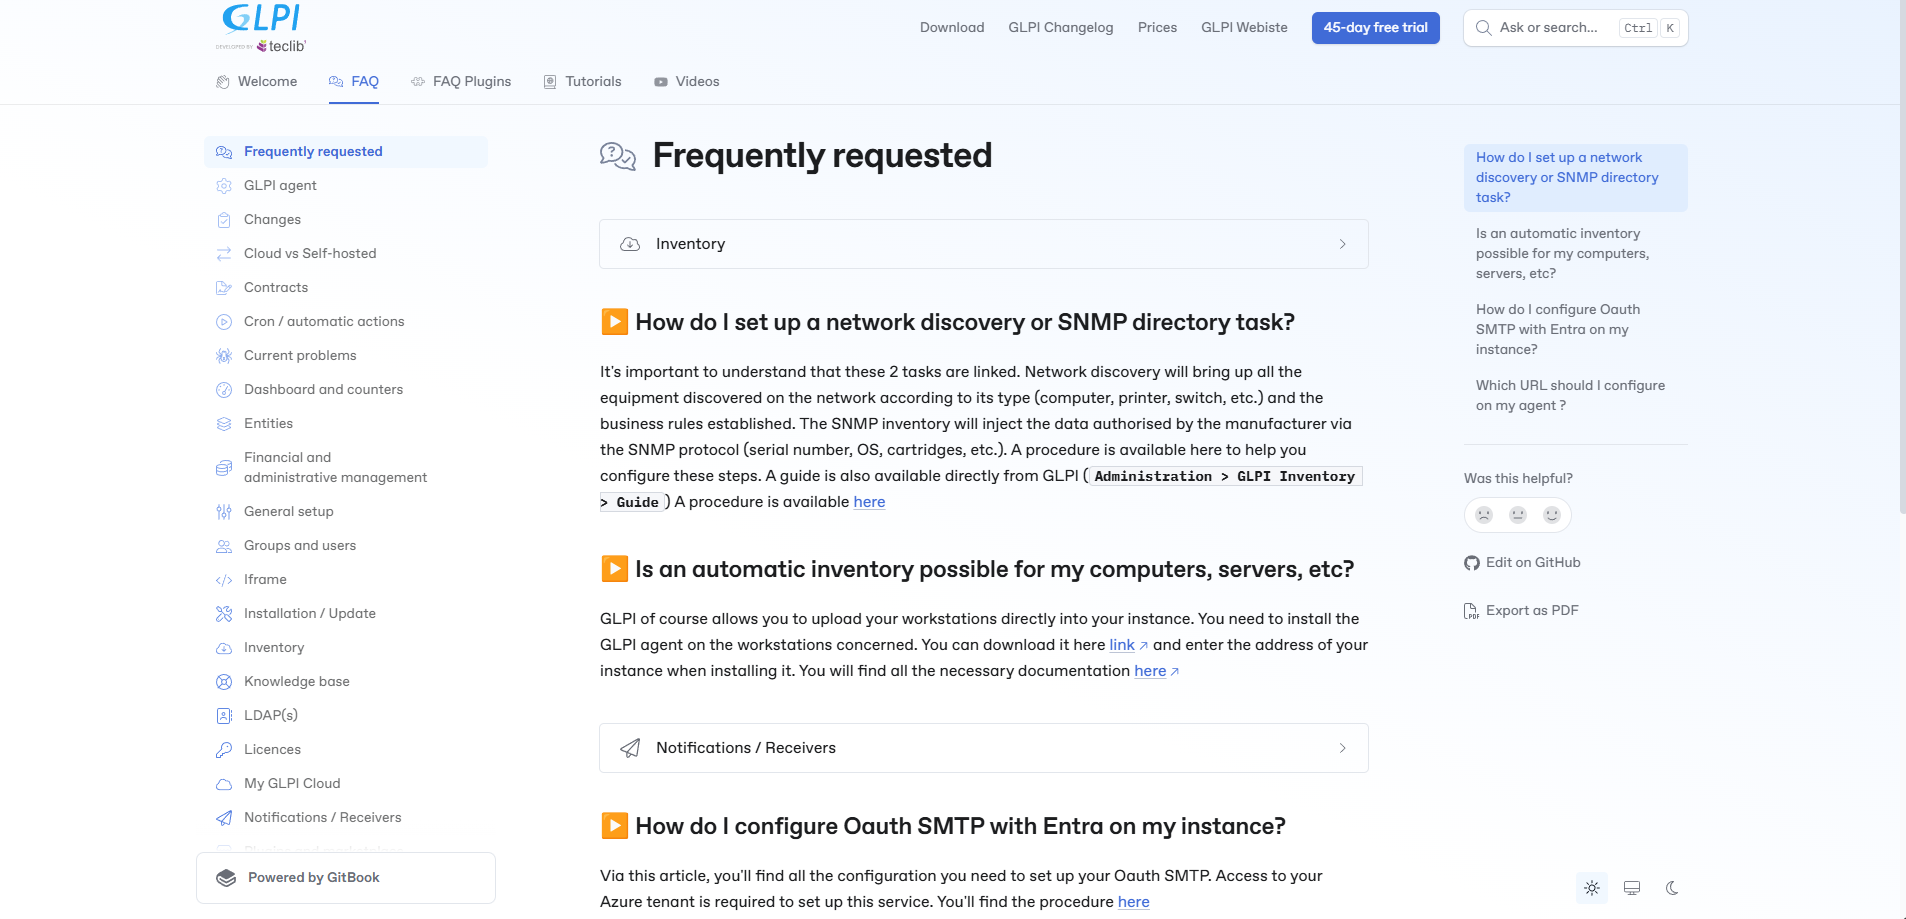Switch to system theme with monitor icon
The image size is (1906, 919).
(x=1632, y=888)
